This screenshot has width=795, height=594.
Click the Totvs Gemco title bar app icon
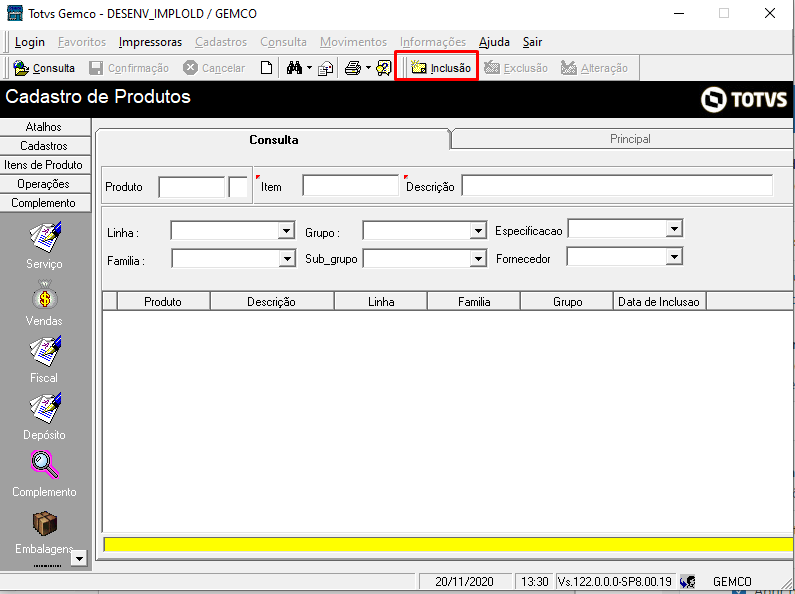tap(14, 13)
